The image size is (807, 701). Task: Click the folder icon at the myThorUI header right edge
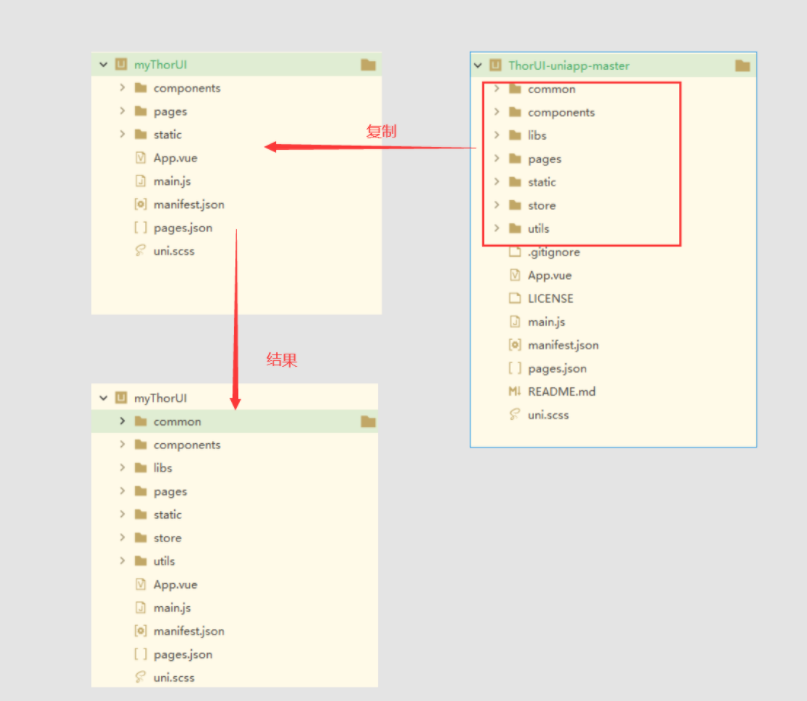(368, 64)
